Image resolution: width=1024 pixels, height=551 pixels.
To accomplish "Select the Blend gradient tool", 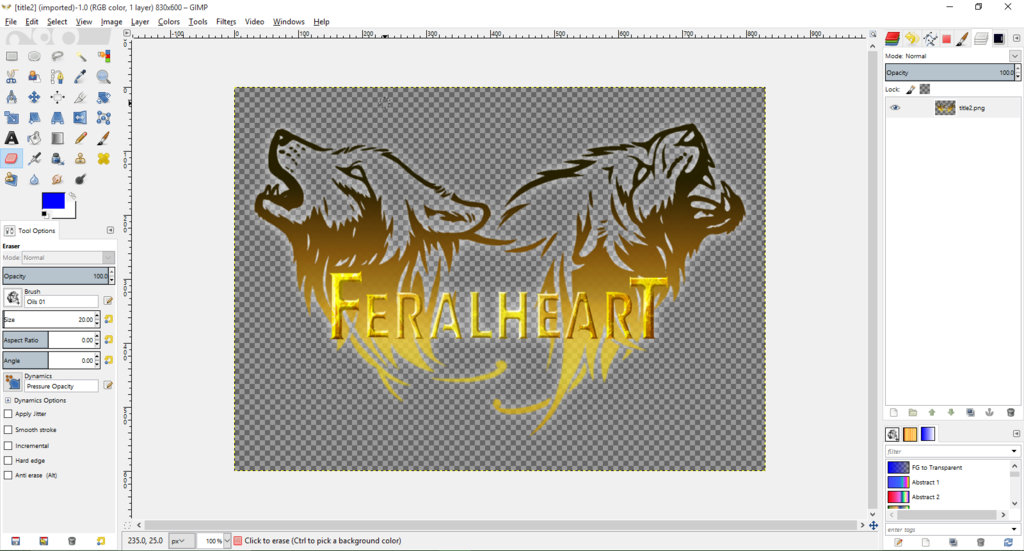I will pyautogui.click(x=57, y=138).
